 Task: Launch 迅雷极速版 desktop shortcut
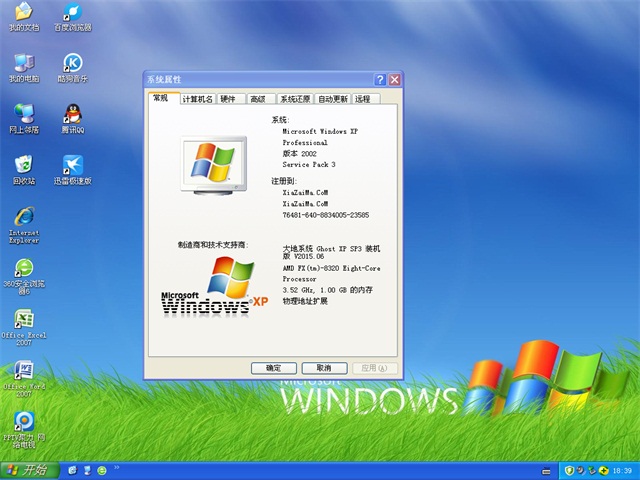pos(72,165)
